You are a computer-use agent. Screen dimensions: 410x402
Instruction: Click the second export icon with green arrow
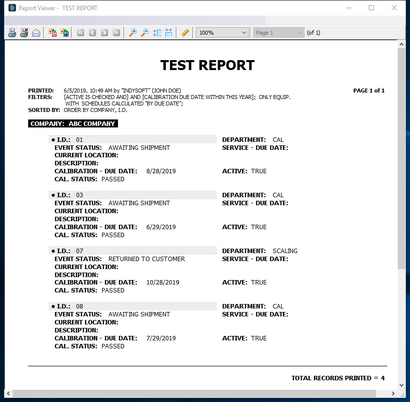65,33
